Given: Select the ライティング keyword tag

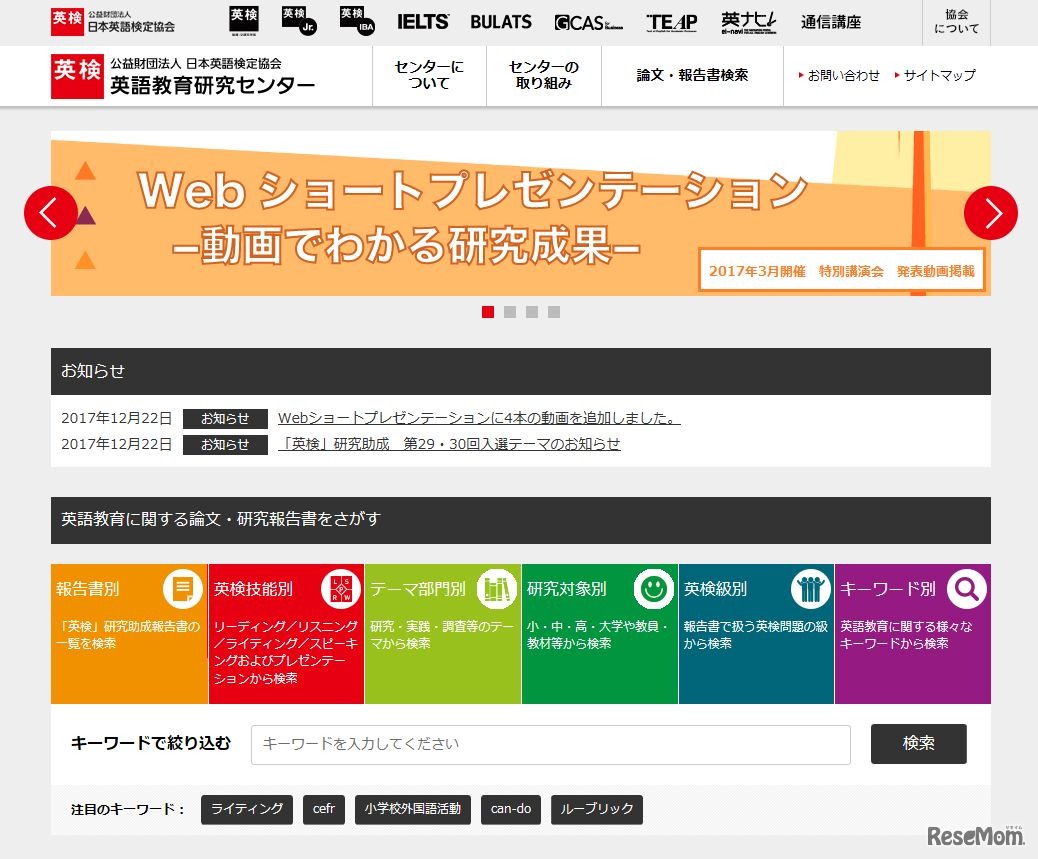Looking at the screenshot, I should pyautogui.click(x=247, y=809).
